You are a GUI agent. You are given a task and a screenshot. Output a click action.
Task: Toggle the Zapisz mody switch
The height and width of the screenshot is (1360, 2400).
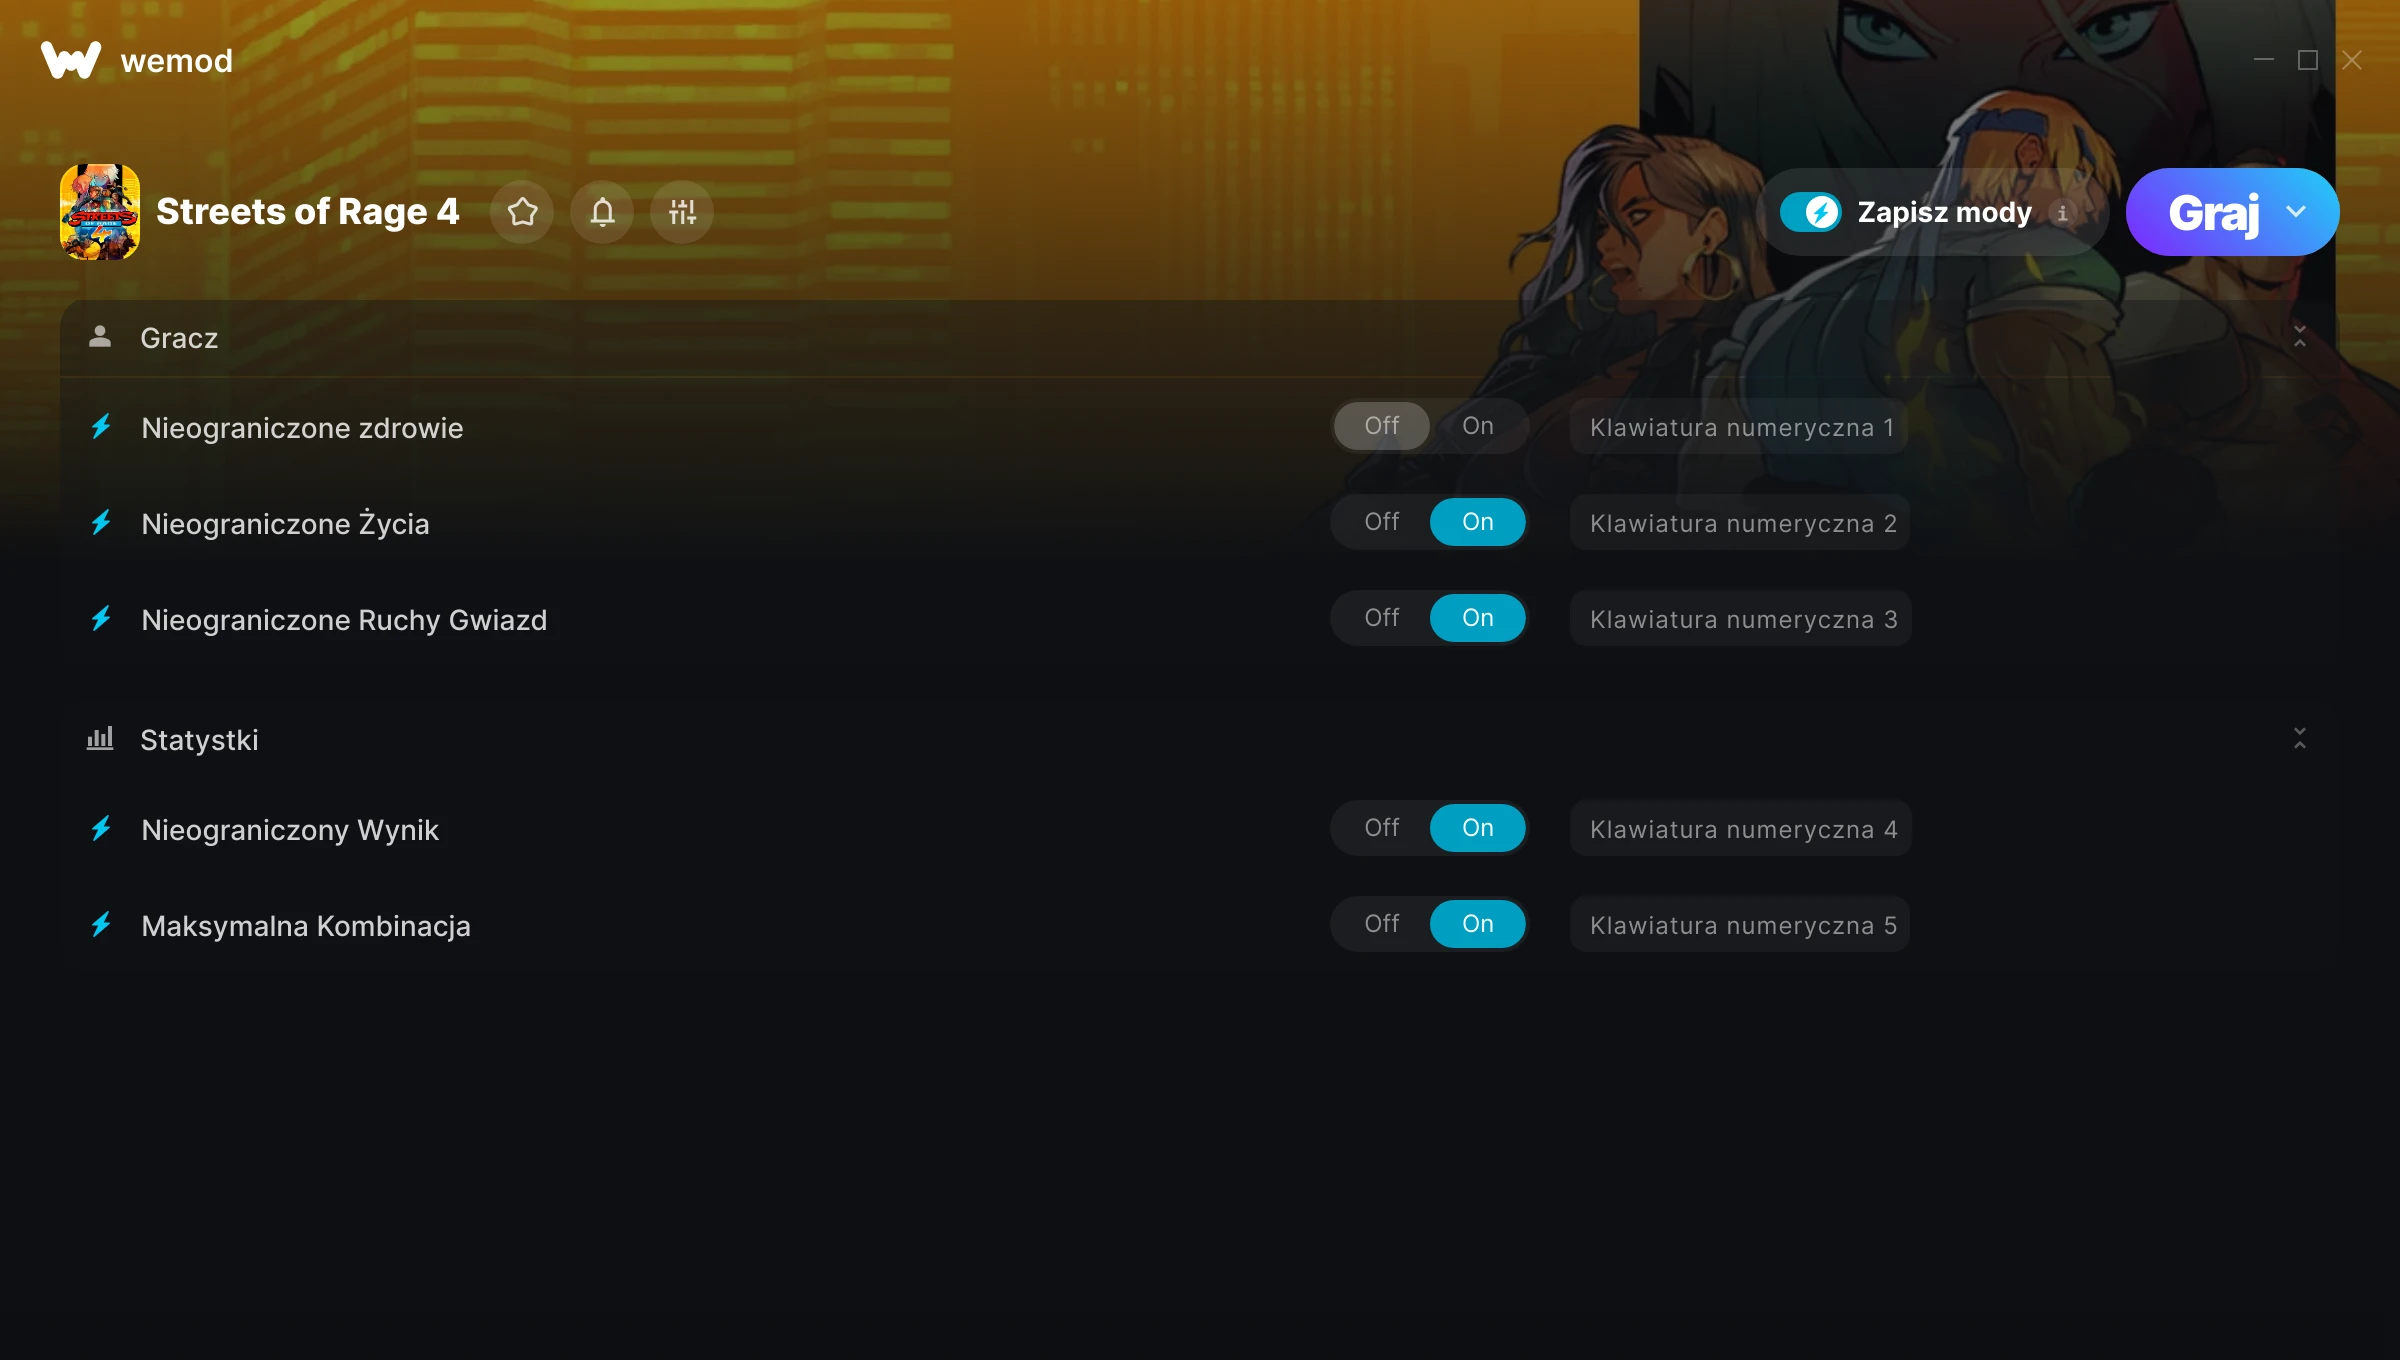1810,212
